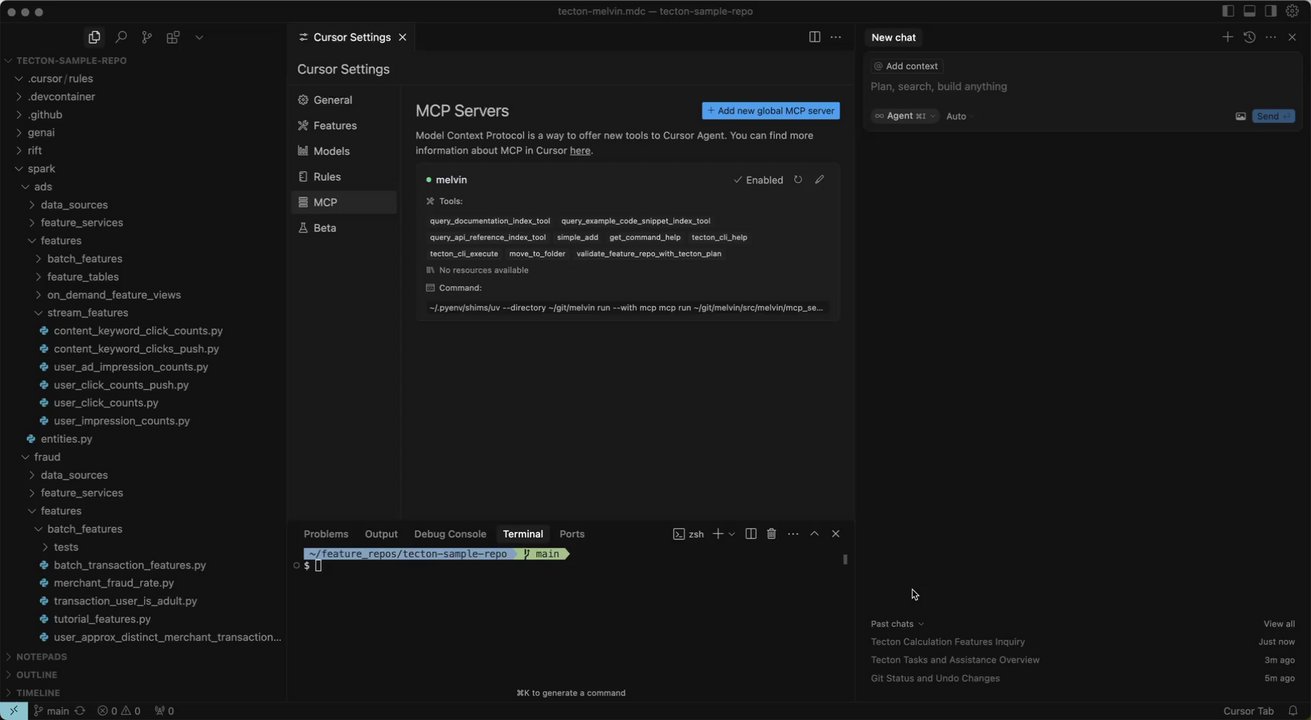The width and height of the screenshot is (1311, 720).
Task: Toggle the melvin server Enabled checkmark
Action: point(758,180)
